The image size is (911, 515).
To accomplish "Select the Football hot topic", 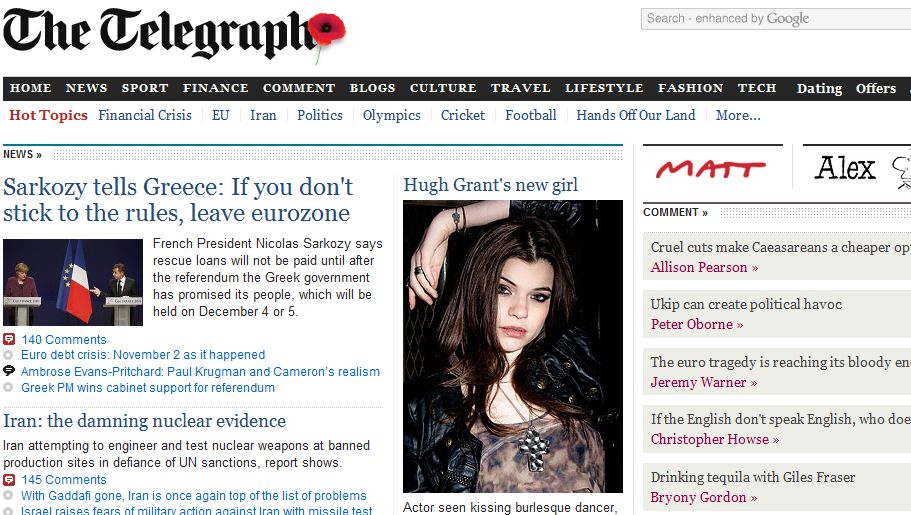I will 530,115.
